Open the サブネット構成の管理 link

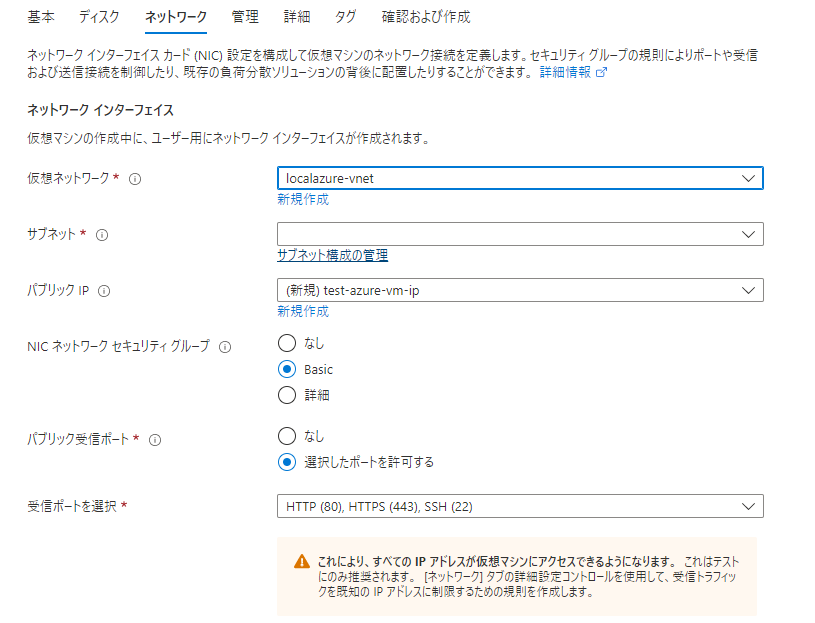point(331,255)
